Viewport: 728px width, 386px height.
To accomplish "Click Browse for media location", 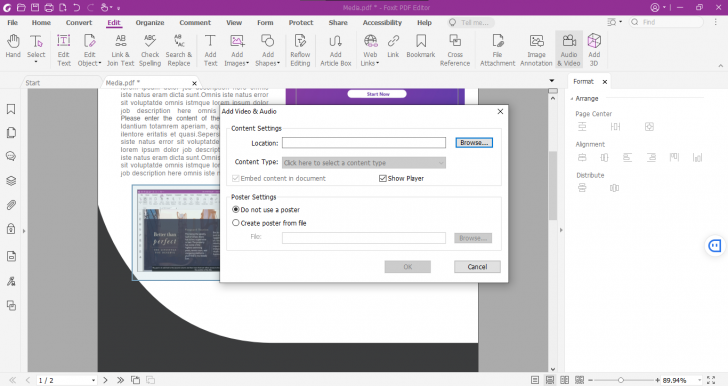I will pos(474,143).
